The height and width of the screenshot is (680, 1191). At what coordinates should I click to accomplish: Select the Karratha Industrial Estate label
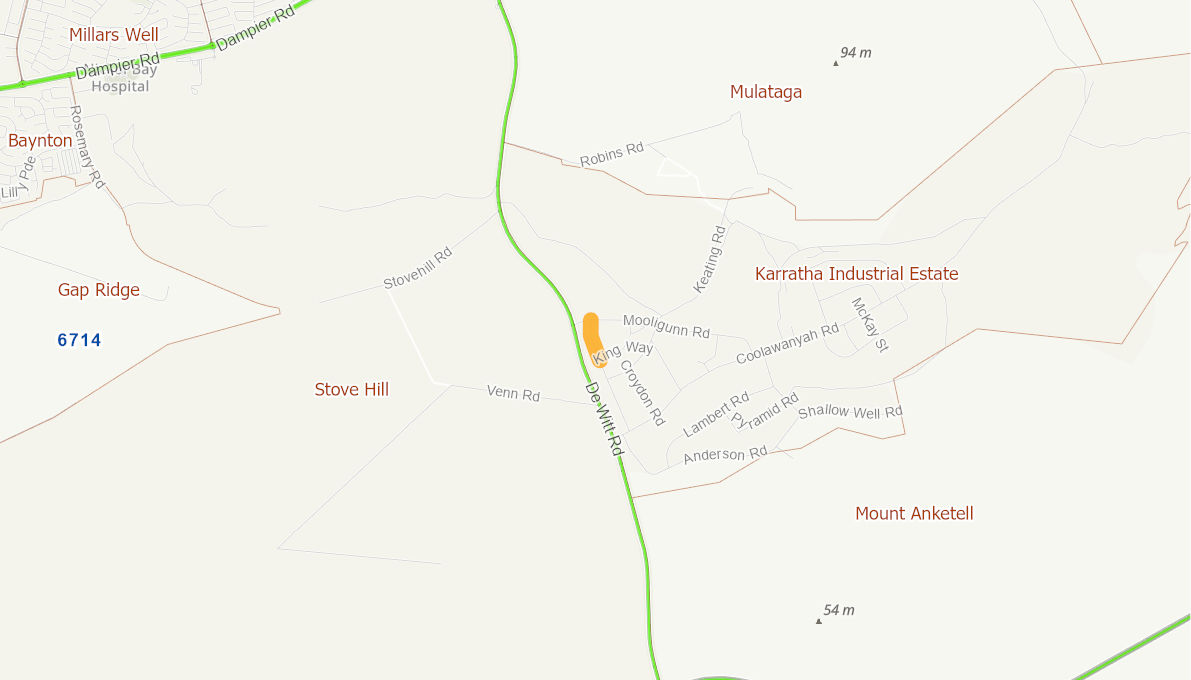[856, 274]
